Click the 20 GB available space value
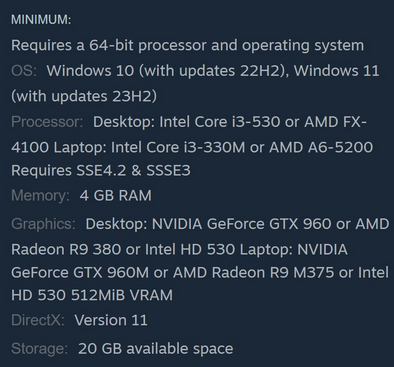Image resolution: width=394 pixels, height=367 pixels. coord(156,349)
